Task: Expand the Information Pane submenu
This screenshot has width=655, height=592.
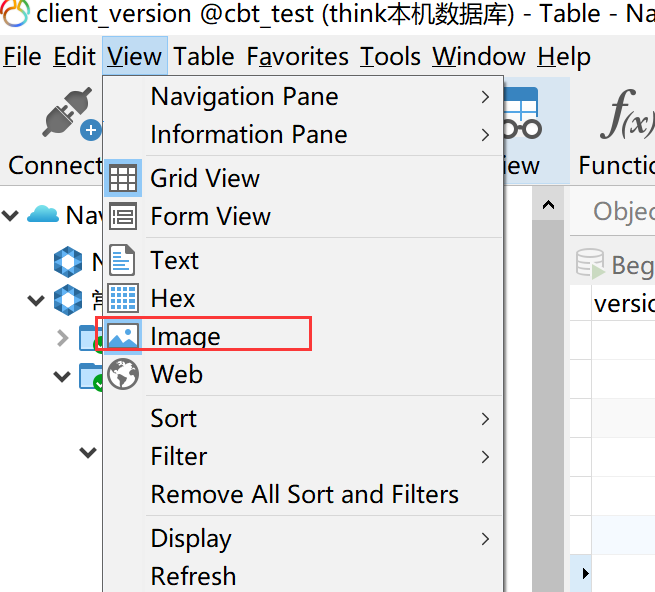Action: pos(485,135)
